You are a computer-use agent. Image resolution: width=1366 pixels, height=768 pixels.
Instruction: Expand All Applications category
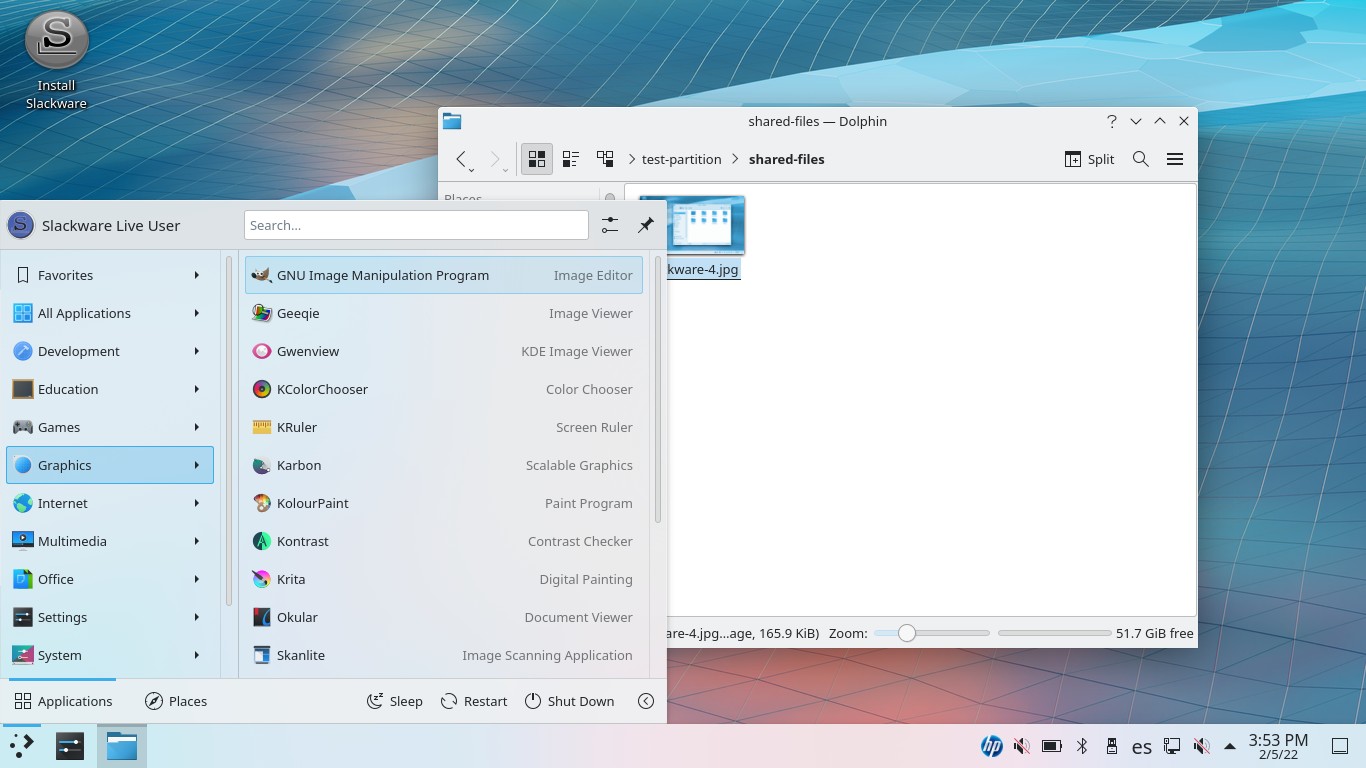click(110, 313)
